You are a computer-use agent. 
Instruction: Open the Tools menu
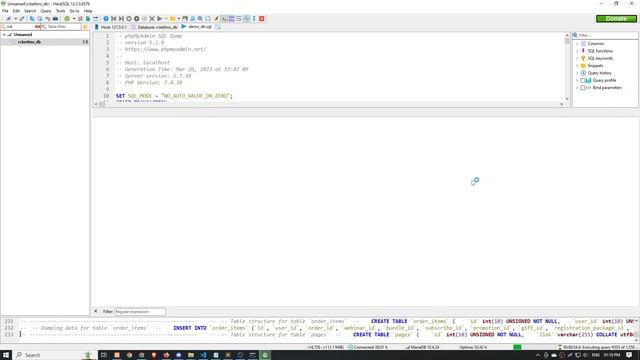click(x=60, y=11)
